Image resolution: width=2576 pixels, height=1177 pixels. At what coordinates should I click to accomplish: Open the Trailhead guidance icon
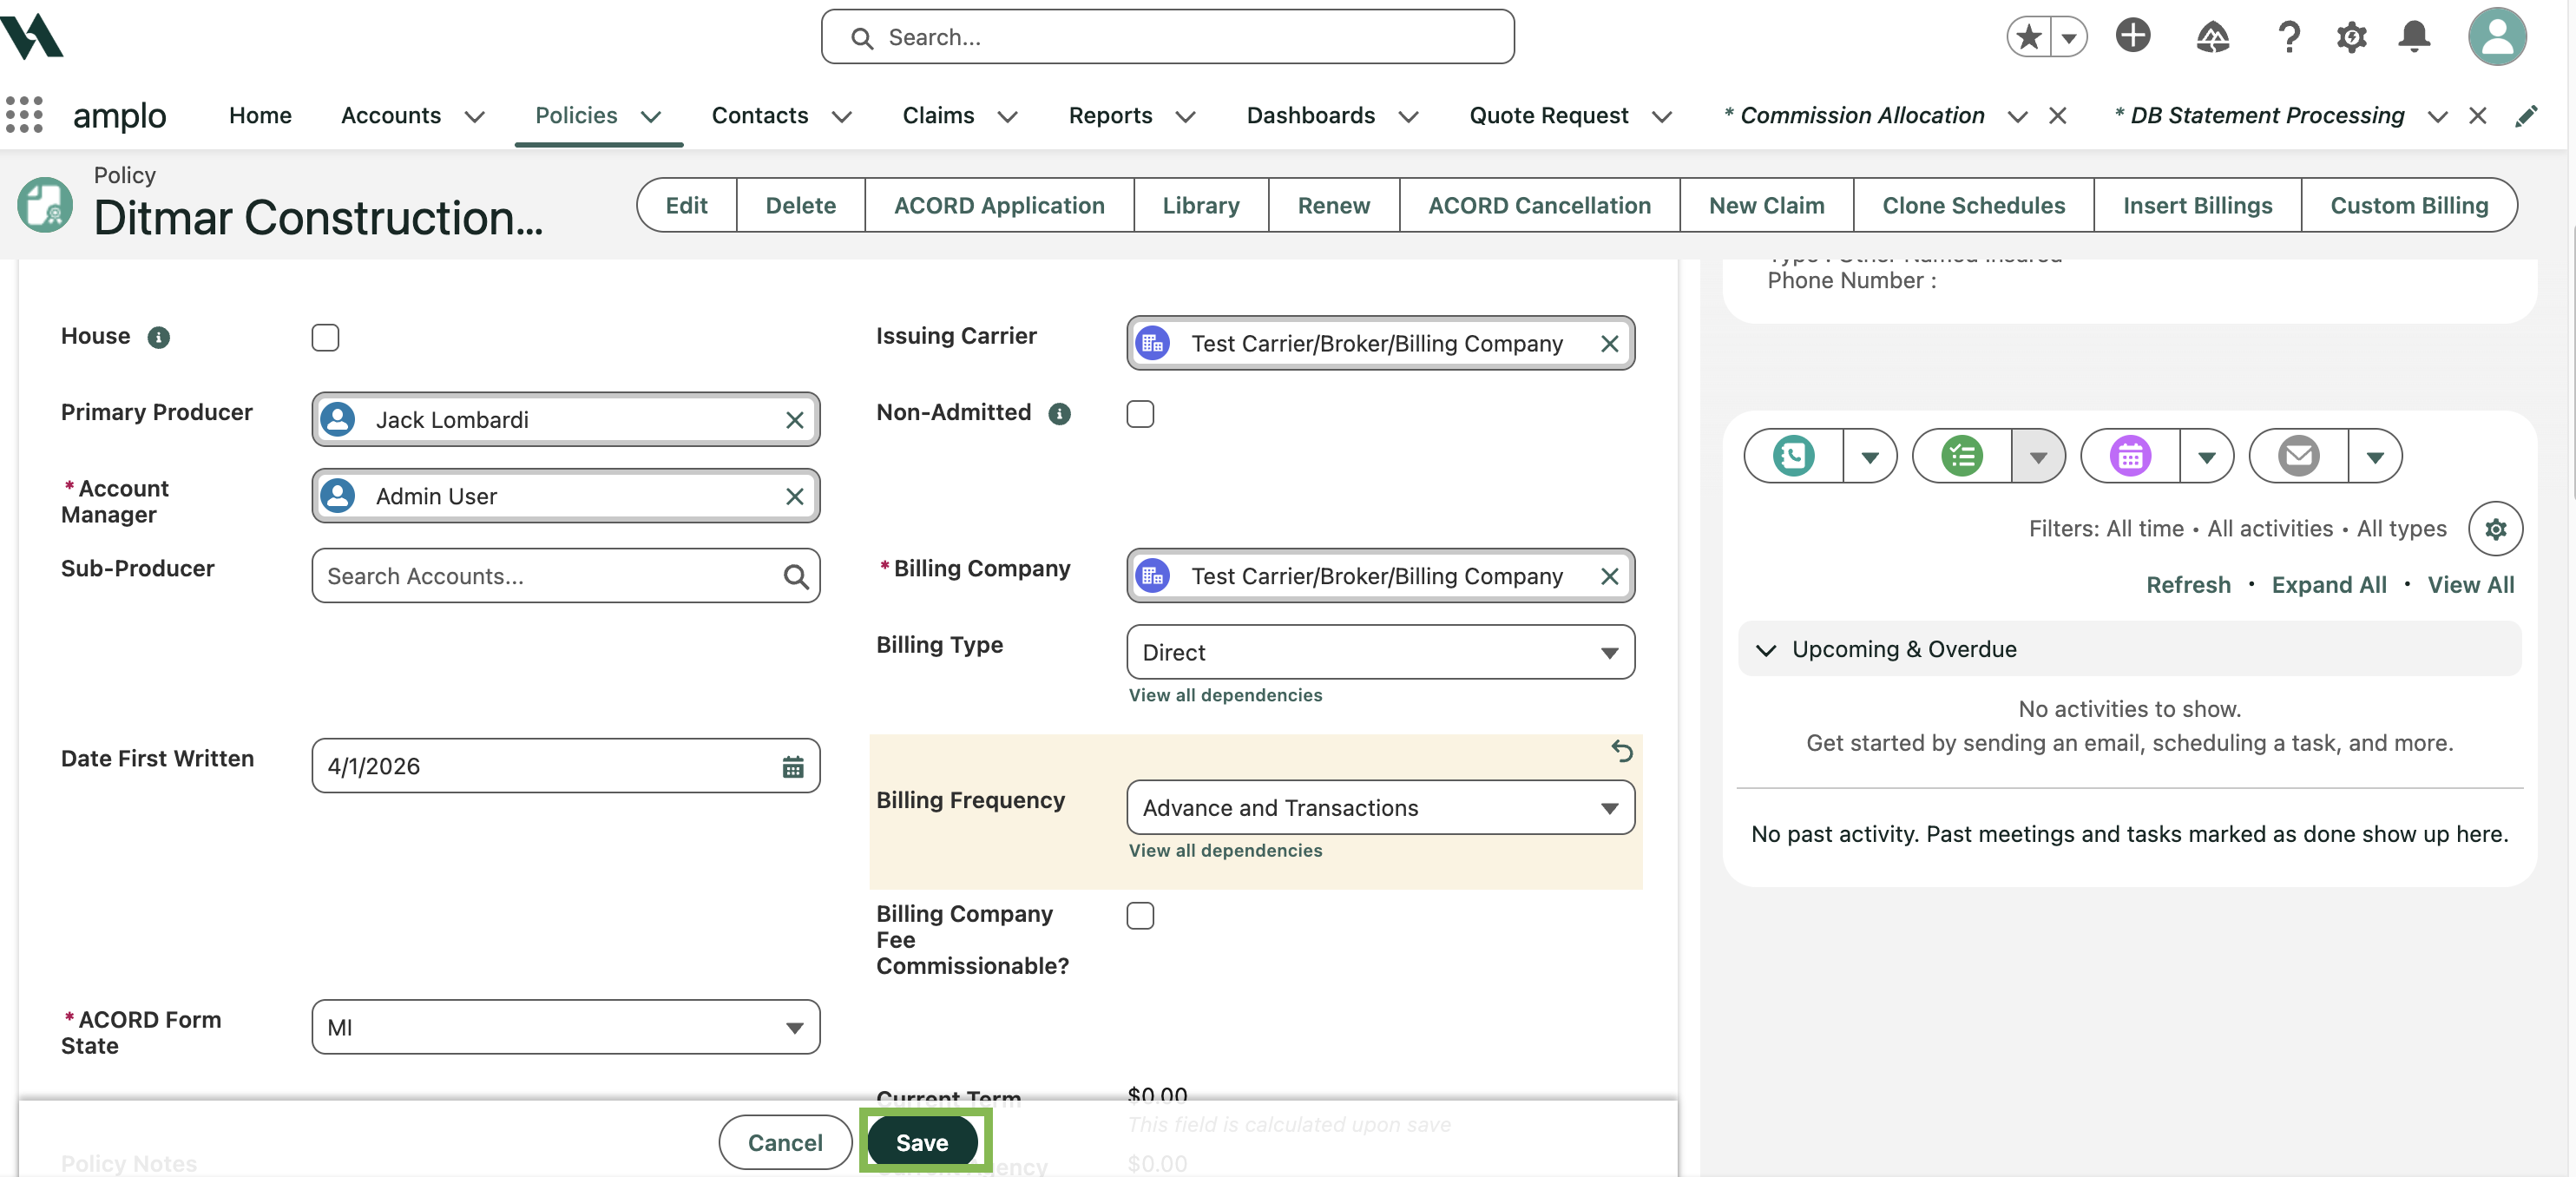pyautogui.click(x=2212, y=37)
